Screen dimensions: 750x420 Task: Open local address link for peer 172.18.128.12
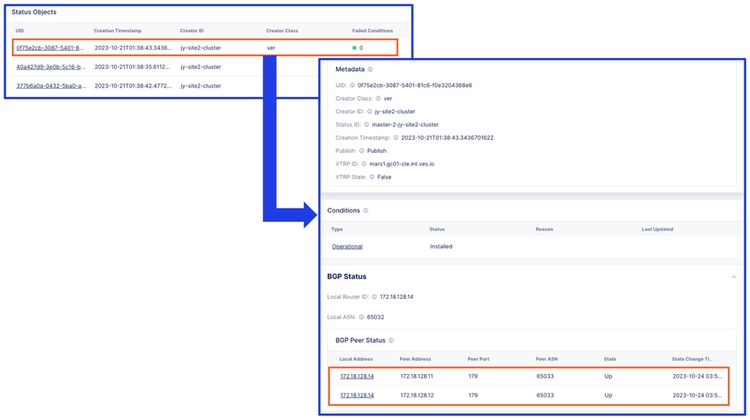point(357,396)
